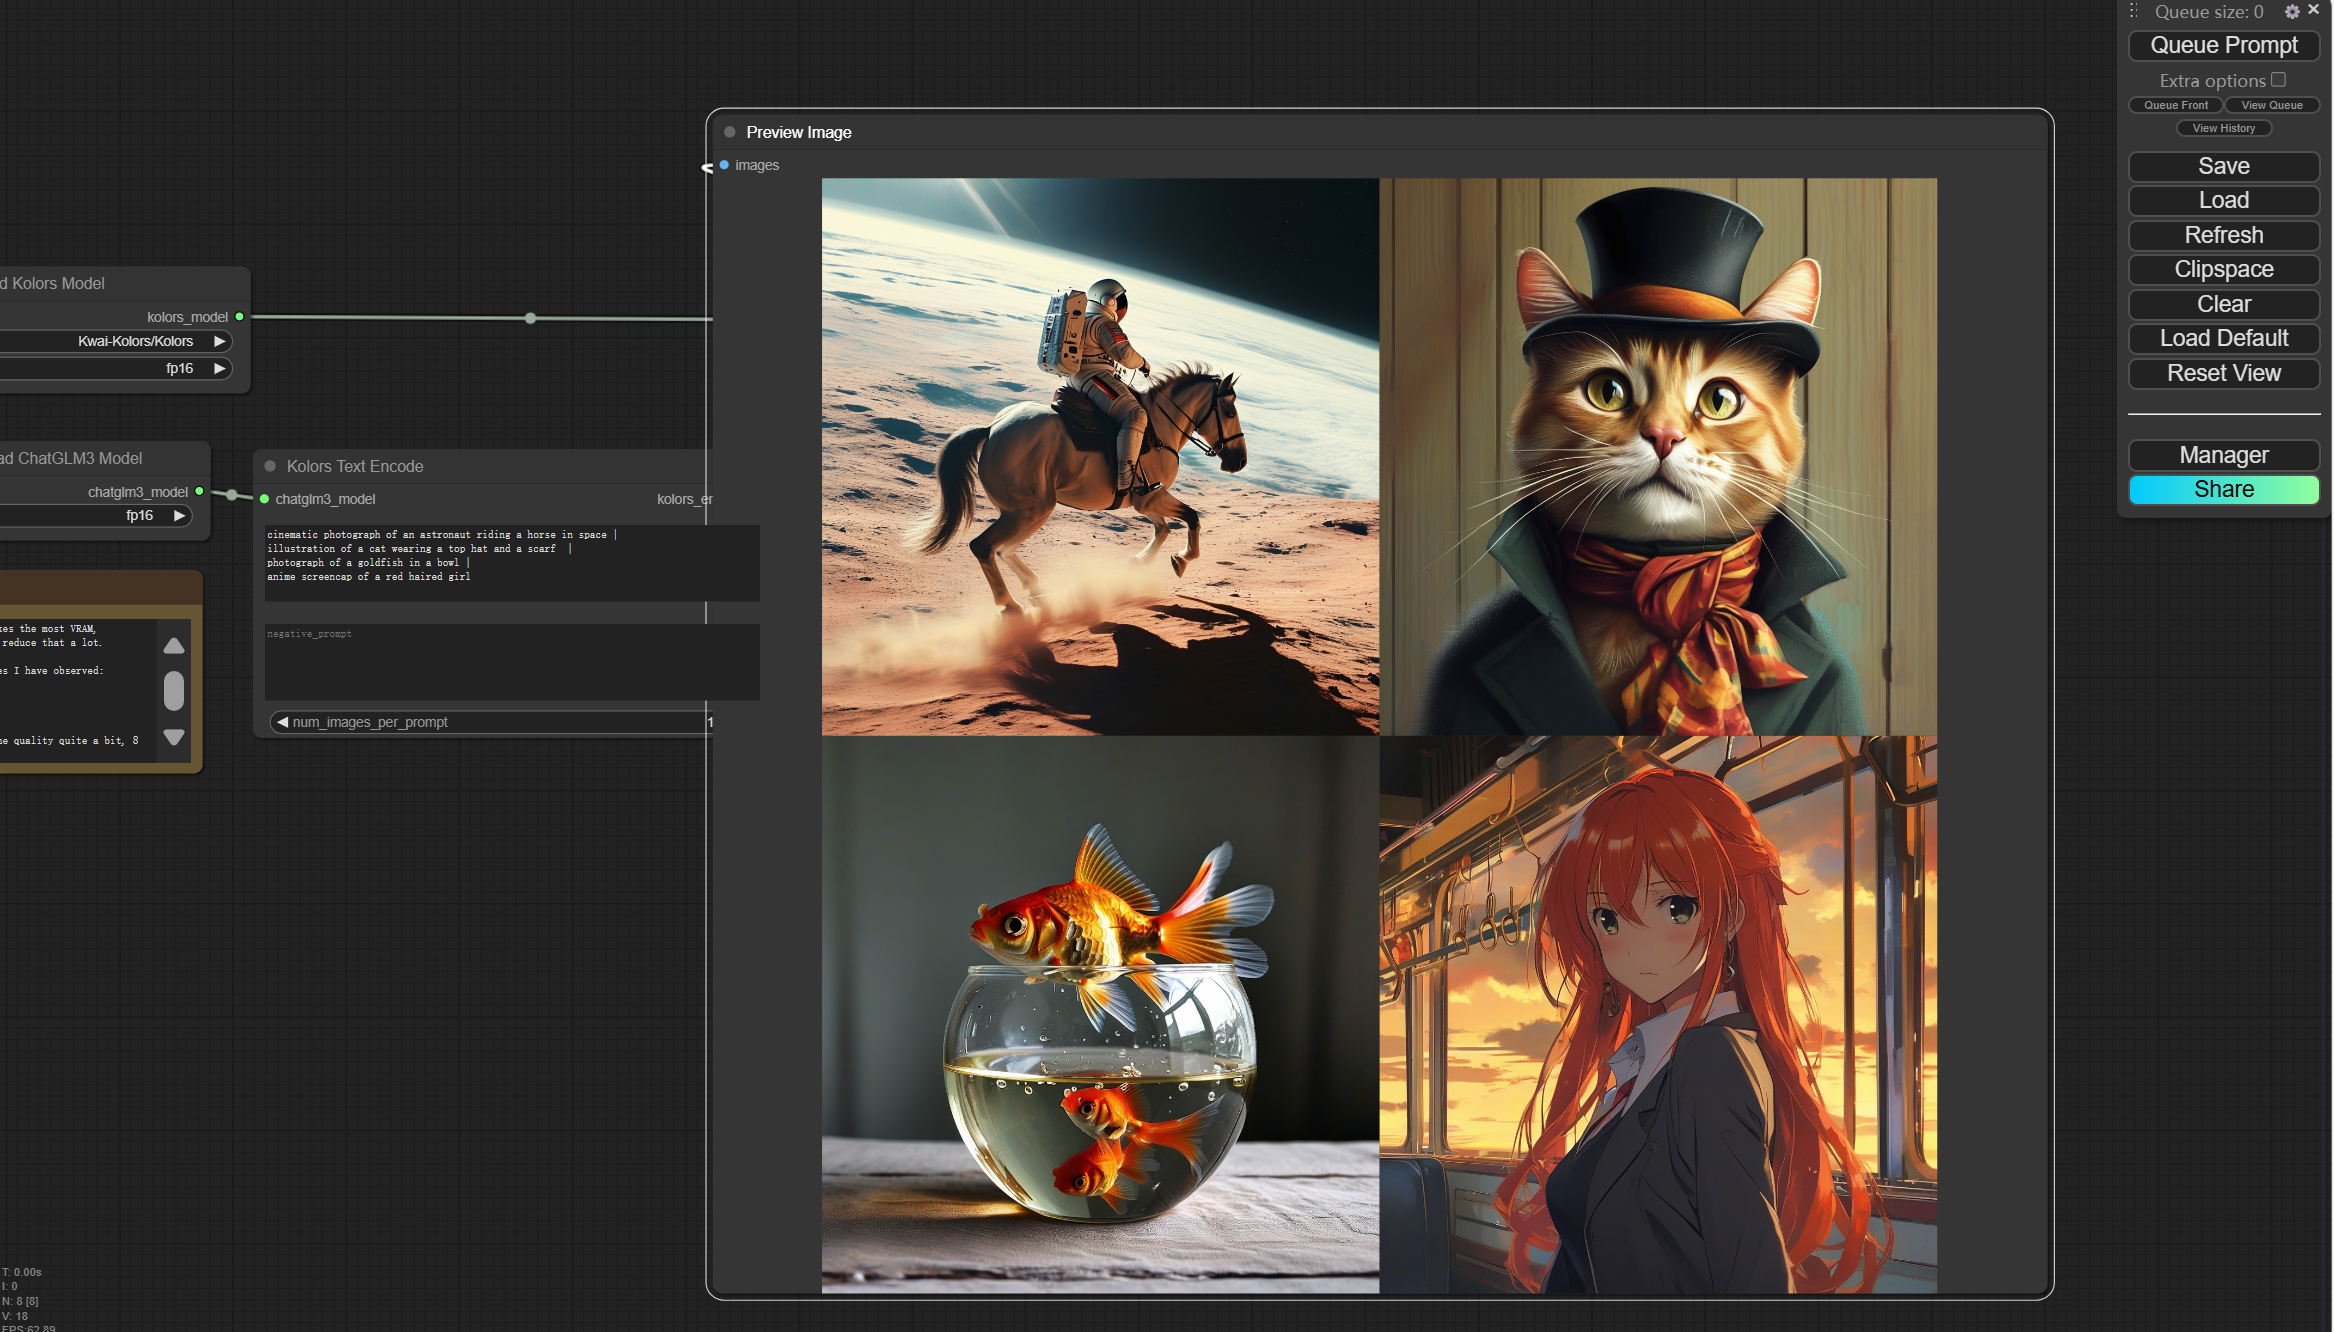This screenshot has height=1332, width=2334.
Task: Click the kolors_model output connector dot
Action: coord(240,317)
